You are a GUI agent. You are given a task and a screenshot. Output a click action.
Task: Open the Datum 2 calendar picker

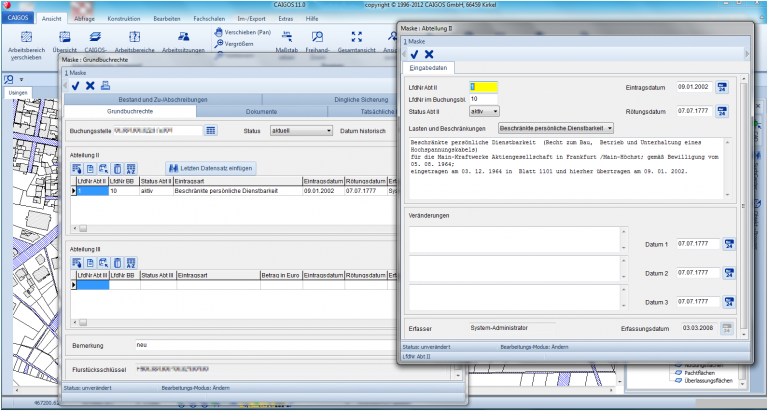[x=729, y=273]
